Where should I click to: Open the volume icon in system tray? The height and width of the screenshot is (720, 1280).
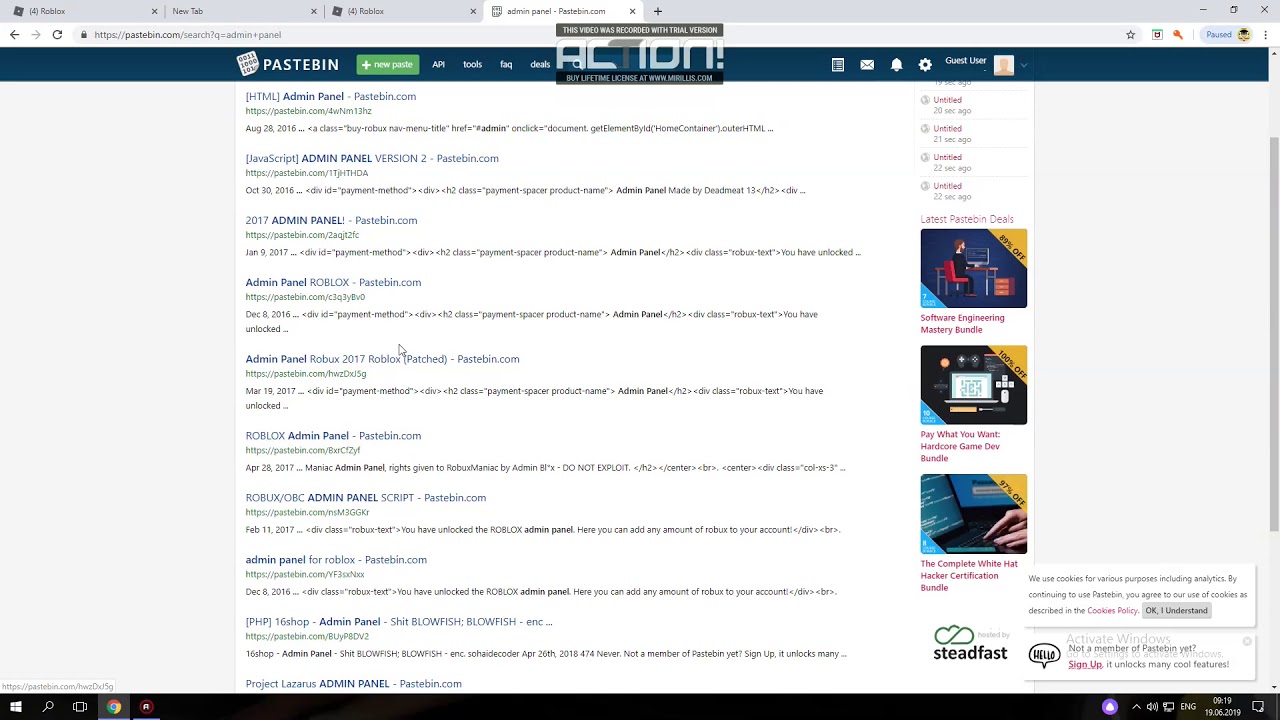[x=1152, y=707]
